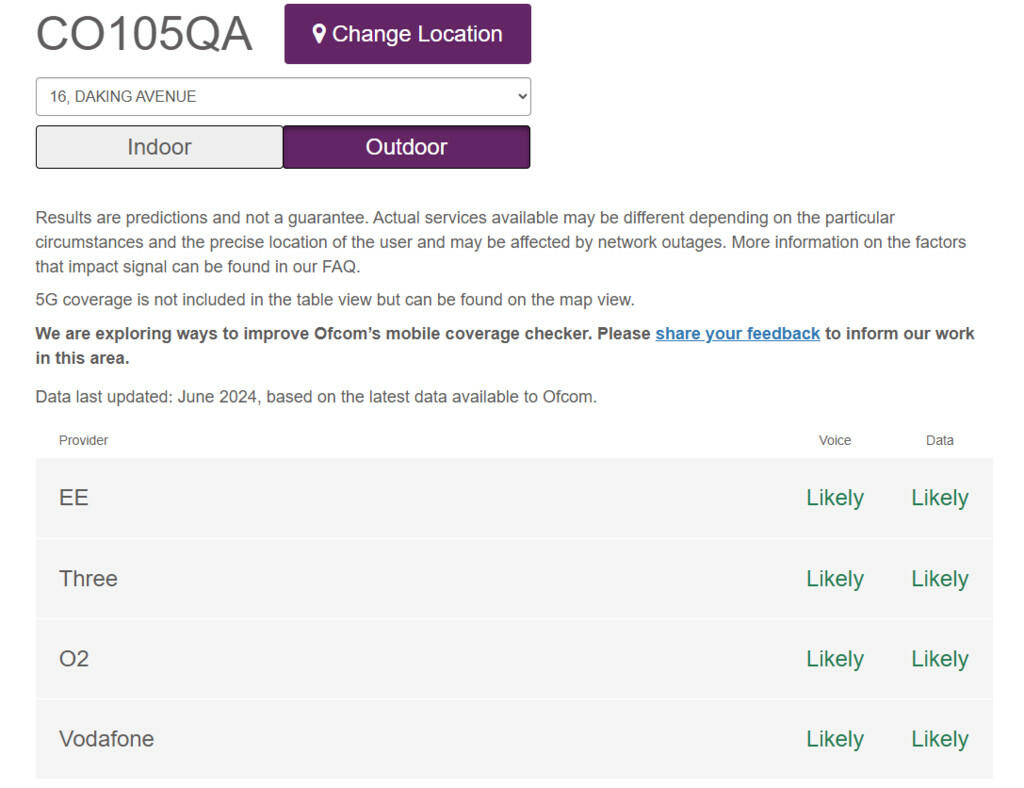Viewport: 1024px width, 788px height.
Task: Click O2's Voice Likely status
Action: click(x=835, y=659)
